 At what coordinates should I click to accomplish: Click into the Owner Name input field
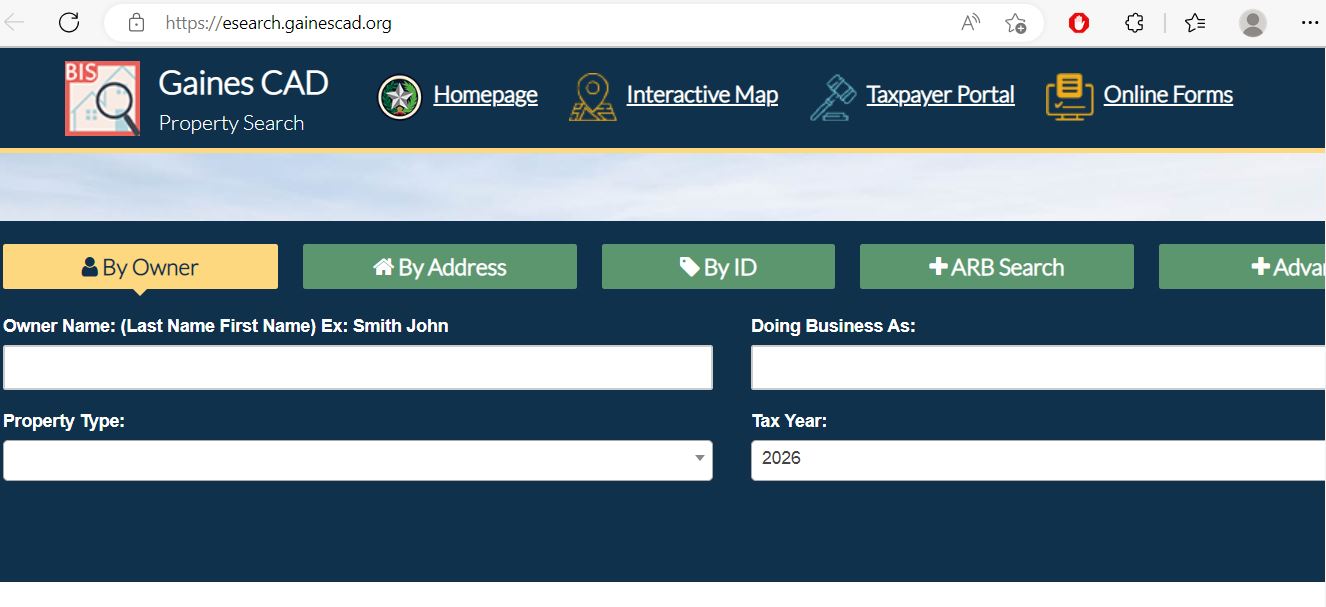[358, 367]
